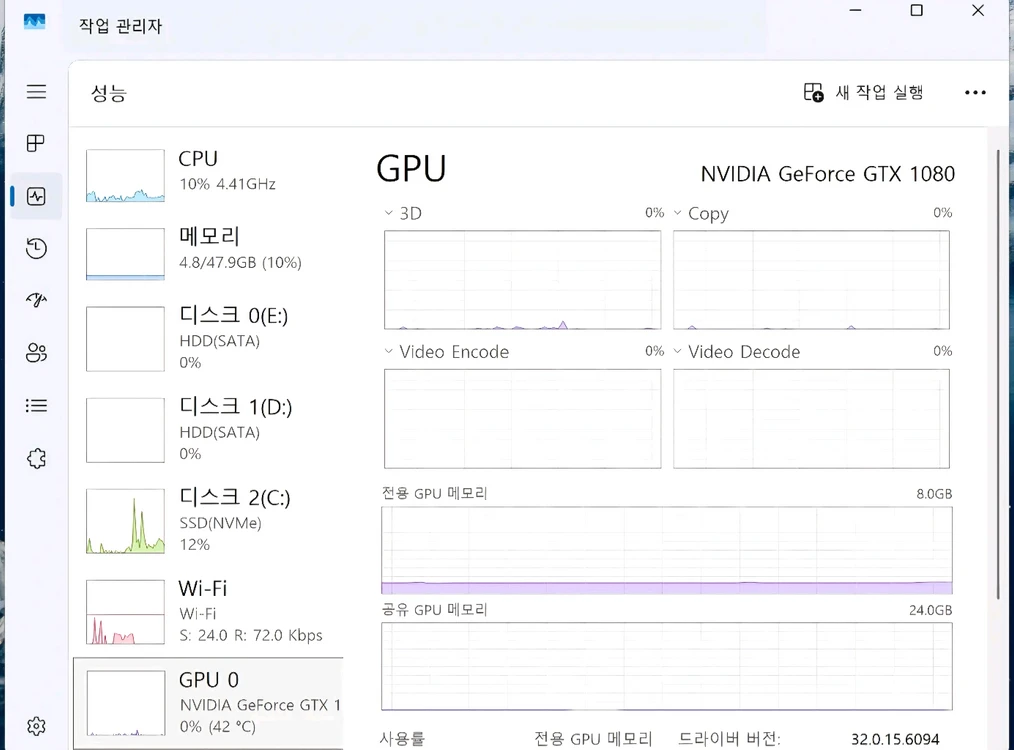Viewport: 1014px width, 750px height.
Task: Open the hamburger navigation menu
Action: pyautogui.click(x=36, y=91)
